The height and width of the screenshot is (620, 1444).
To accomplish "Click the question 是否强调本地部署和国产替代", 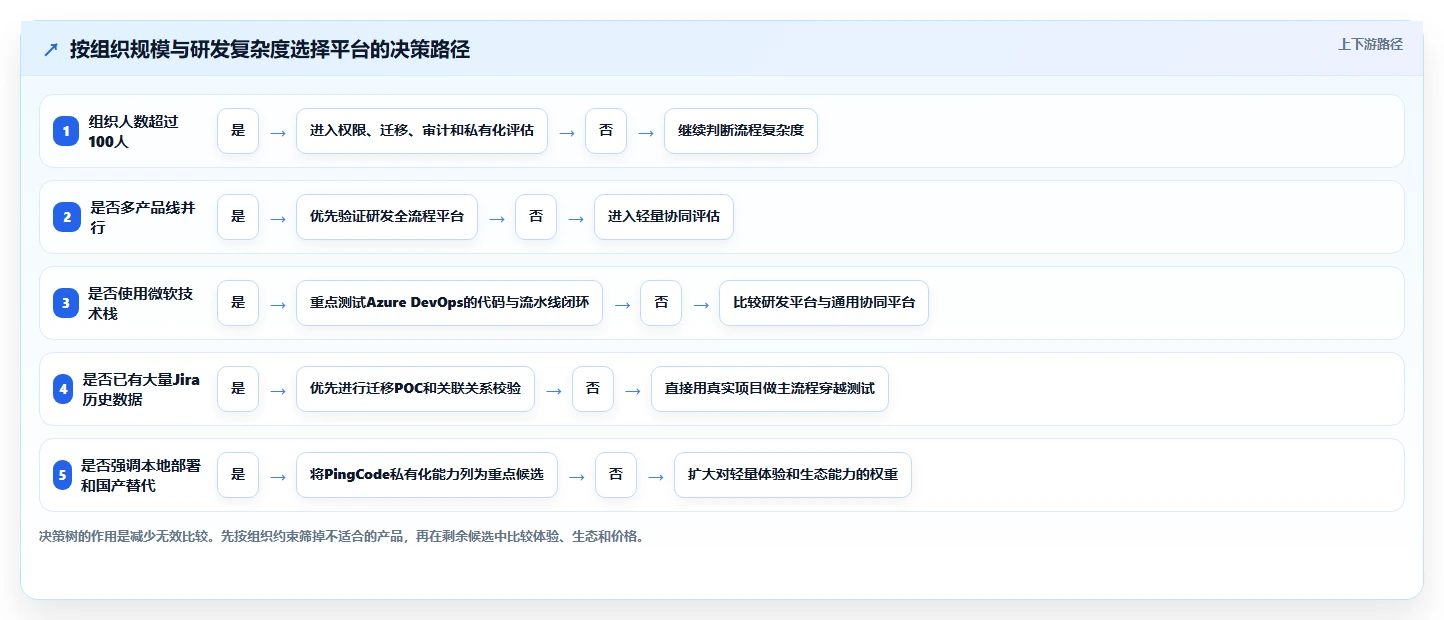I will click(x=141, y=475).
